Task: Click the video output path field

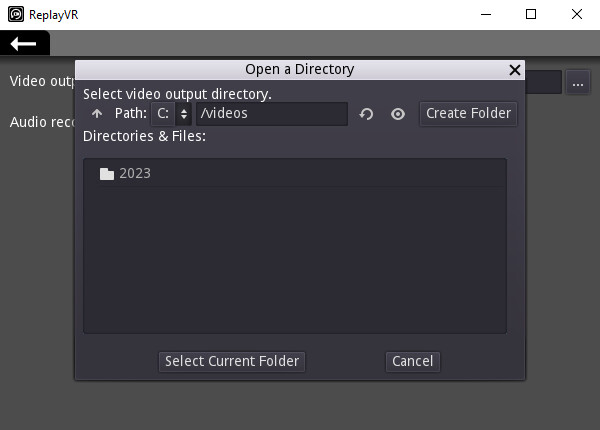Action: pyautogui.click(x=543, y=83)
